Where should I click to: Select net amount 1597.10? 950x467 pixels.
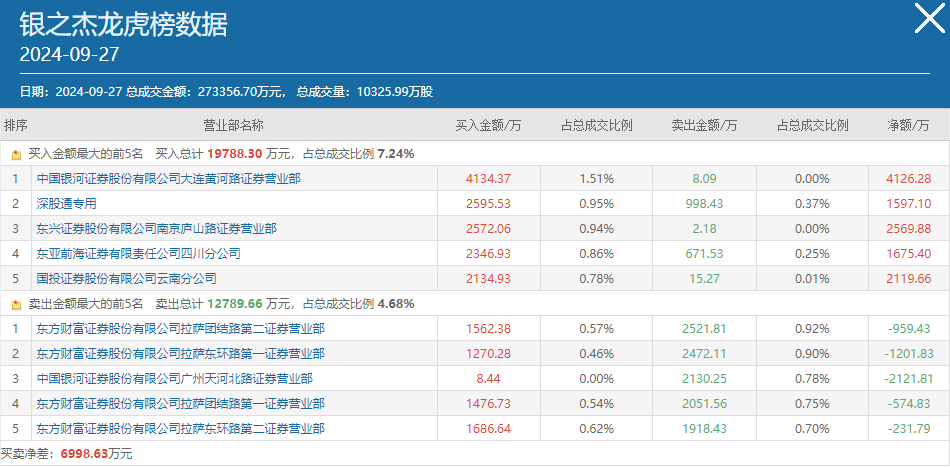pos(908,204)
